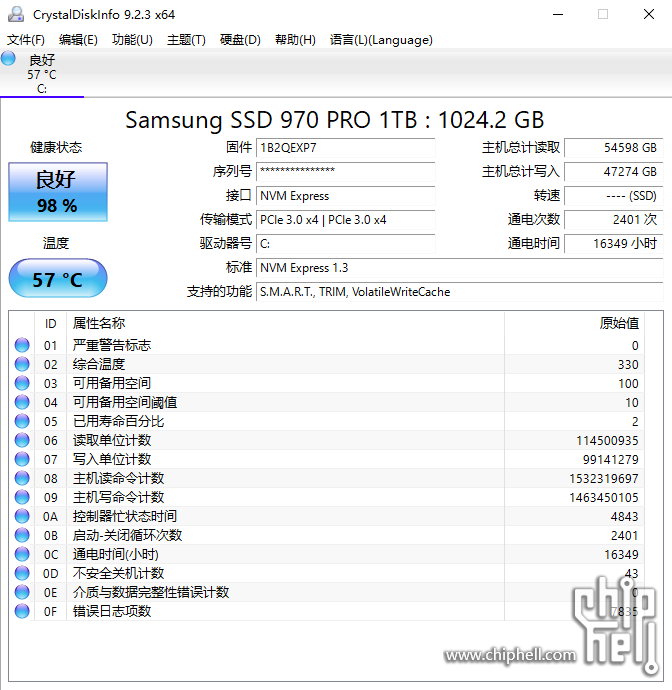This screenshot has height=690, width=672.
Task: Click the ID column header
Action: point(51,323)
